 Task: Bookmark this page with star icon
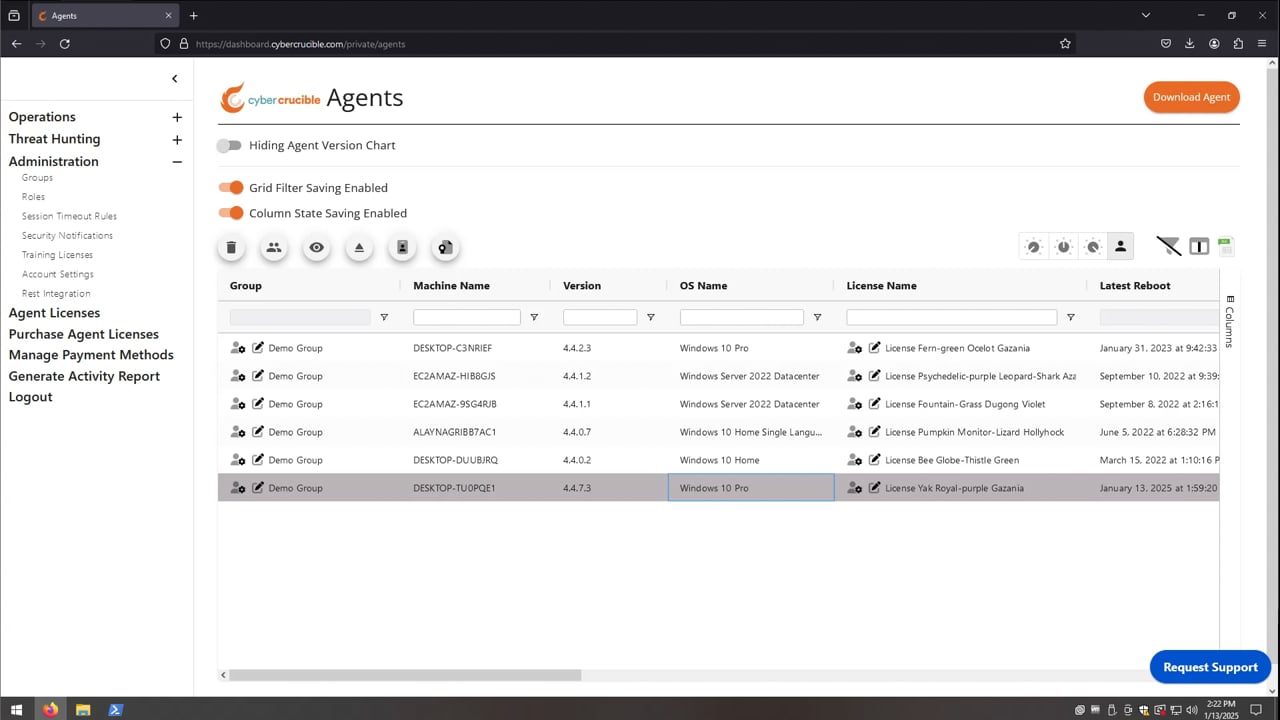pyautogui.click(x=1065, y=44)
